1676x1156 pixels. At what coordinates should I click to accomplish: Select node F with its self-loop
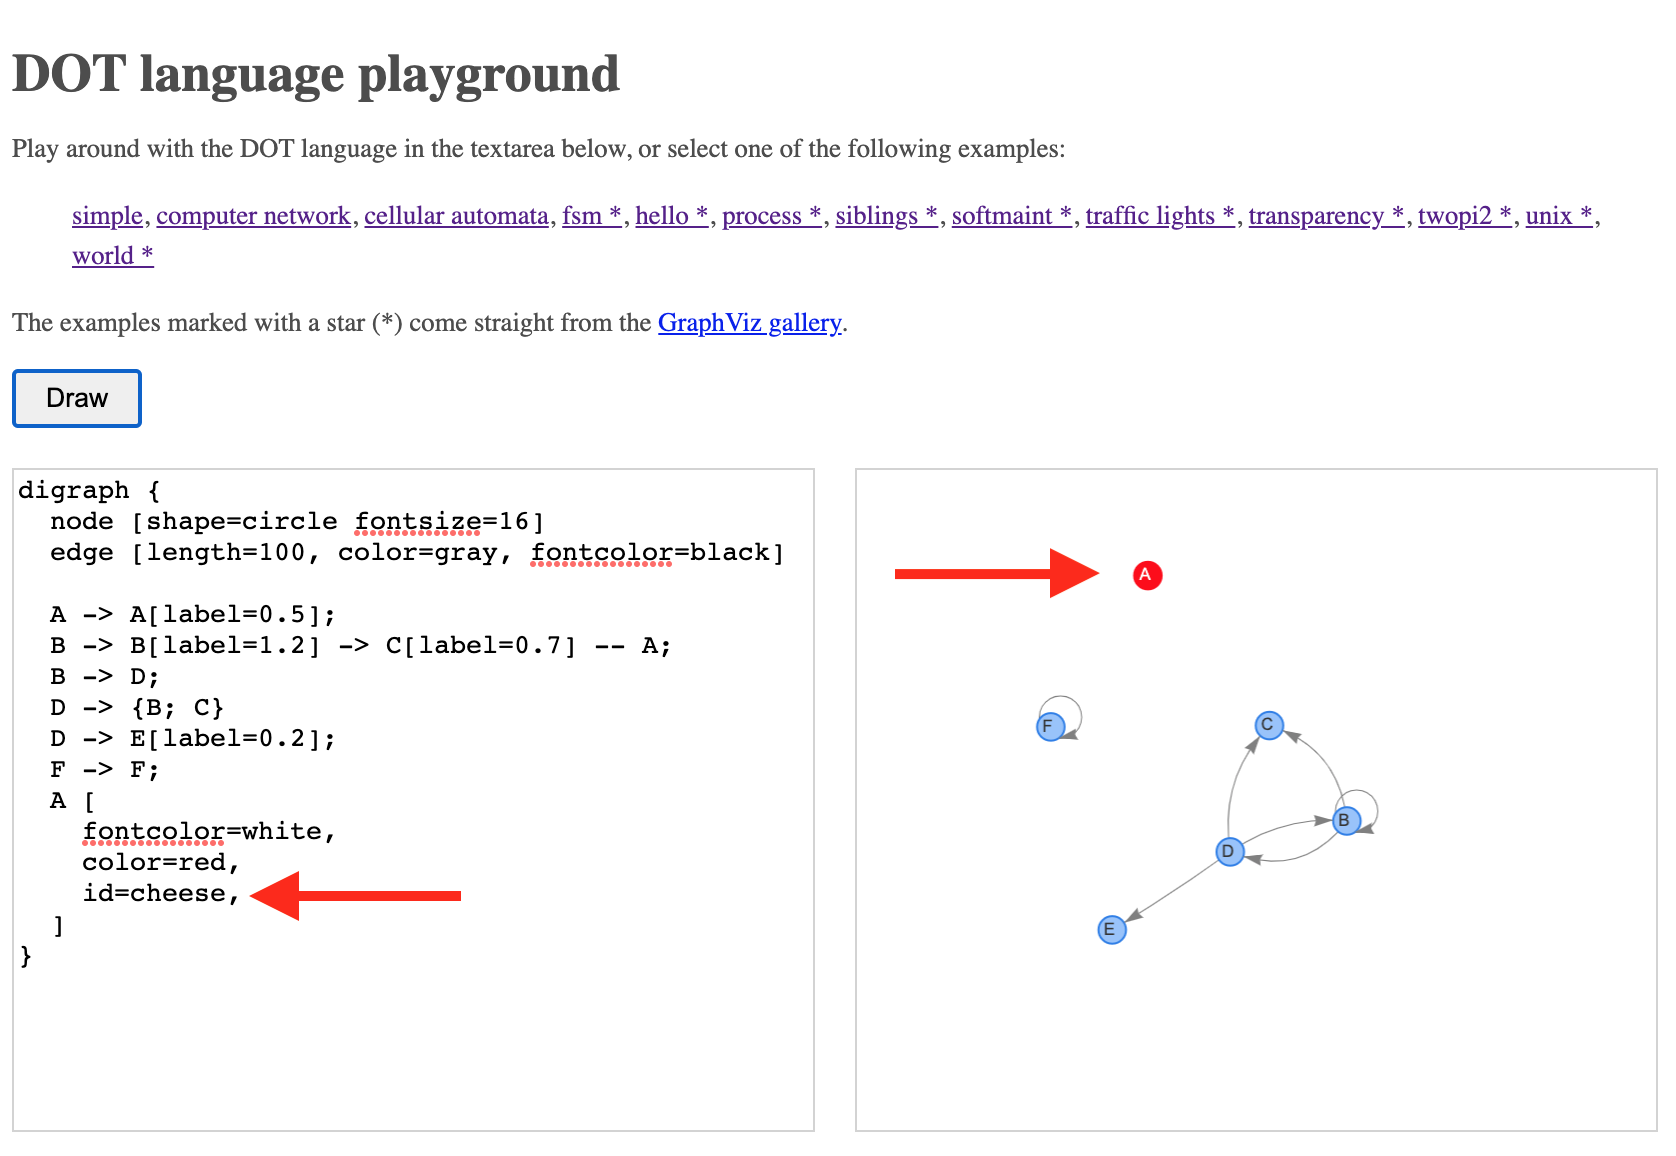tap(1049, 724)
